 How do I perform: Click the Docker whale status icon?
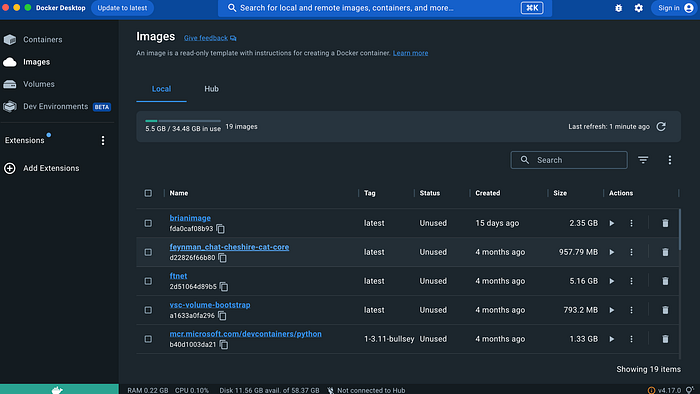(57, 390)
